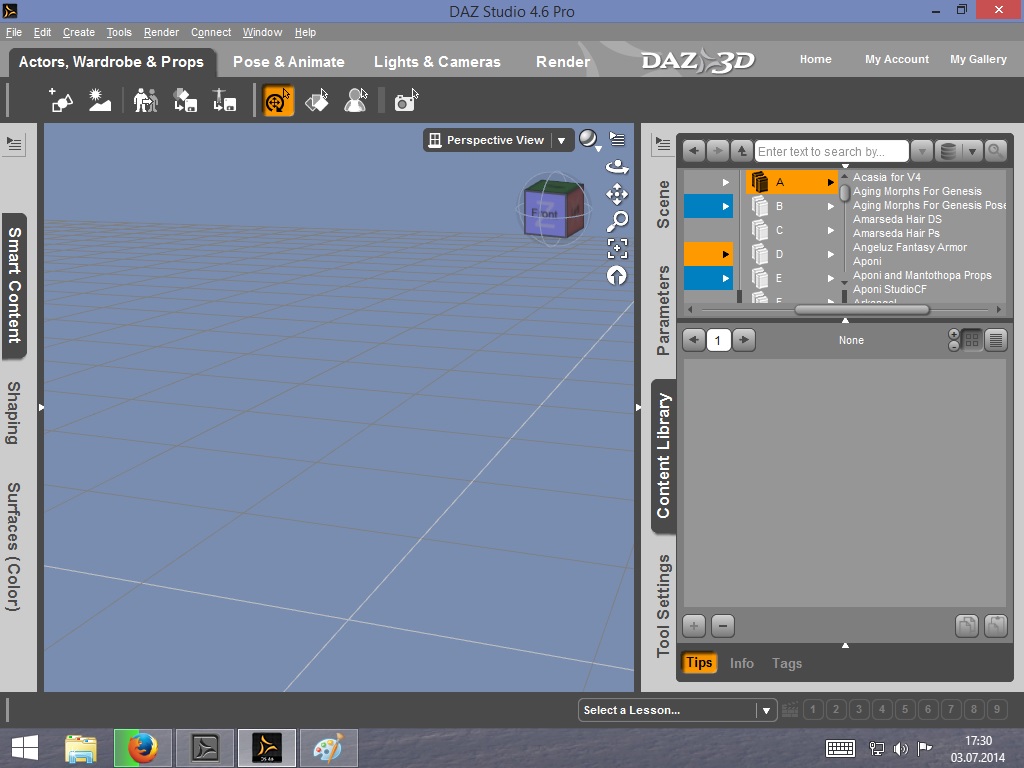Viewport: 1024px width, 768px height.
Task: Click the viewport pan camera icon
Action: [617, 194]
